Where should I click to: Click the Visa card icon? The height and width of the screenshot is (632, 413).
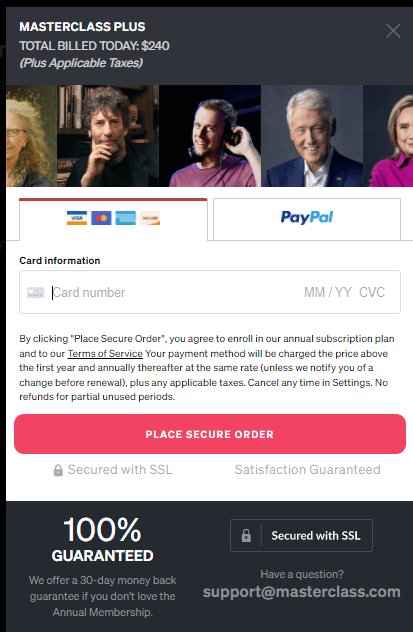tap(77, 218)
